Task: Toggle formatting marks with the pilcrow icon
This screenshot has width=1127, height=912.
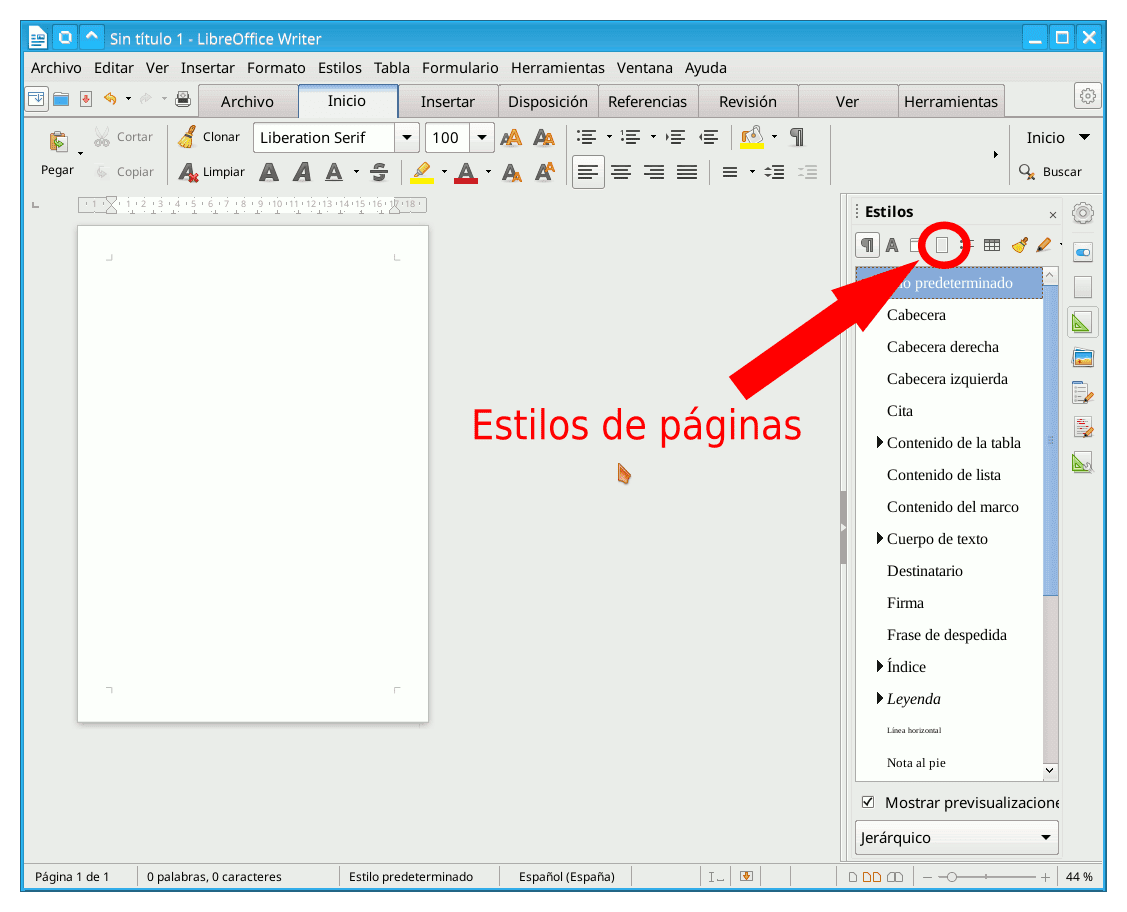Action: point(796,137)
